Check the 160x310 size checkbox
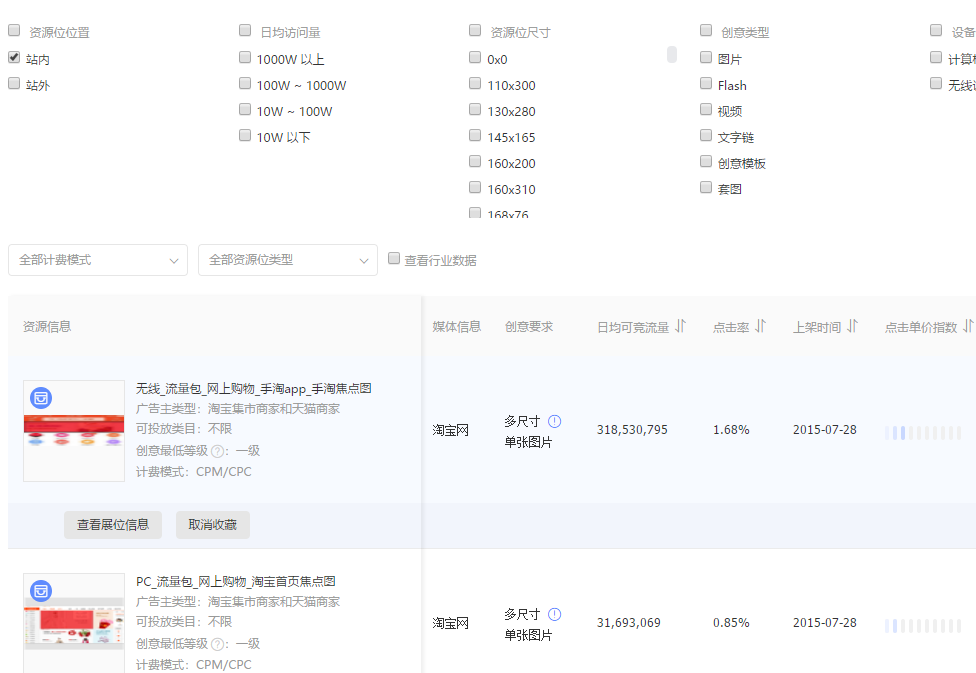 coord(475,187)
